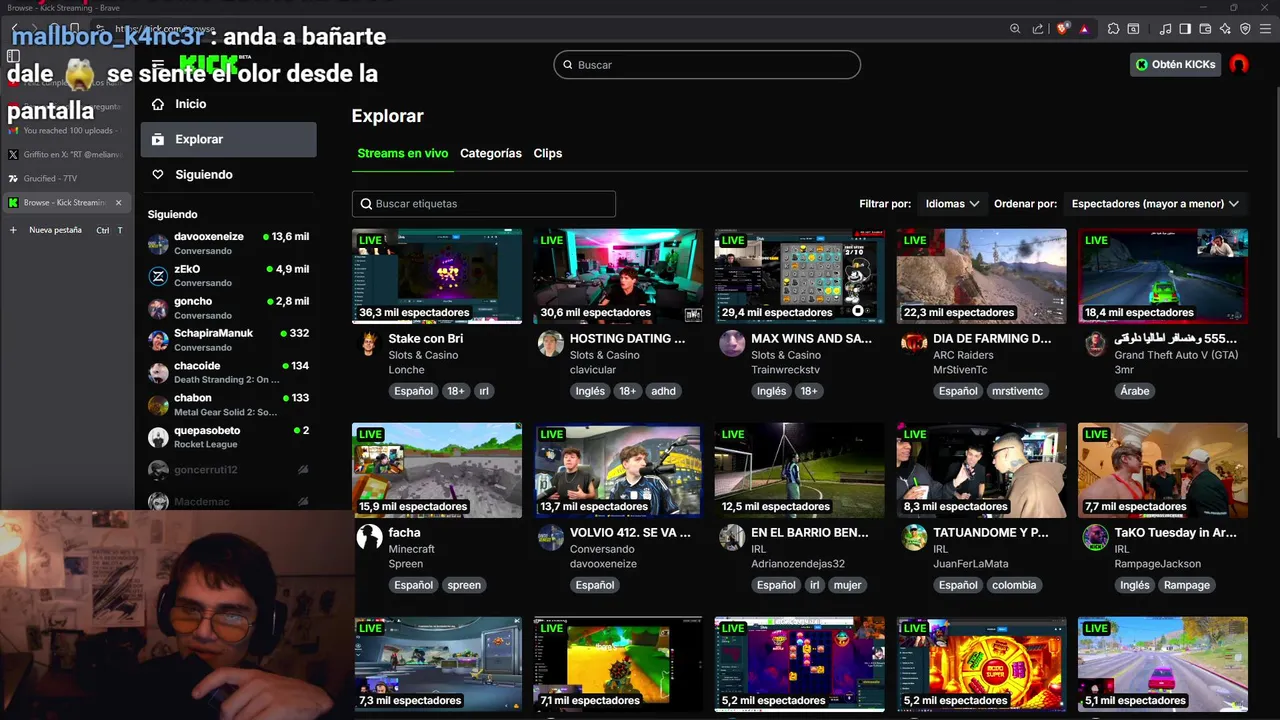Screen dimensions: 1280x720
Task: Open SchapiraManuk in following list
Action: 228,340
